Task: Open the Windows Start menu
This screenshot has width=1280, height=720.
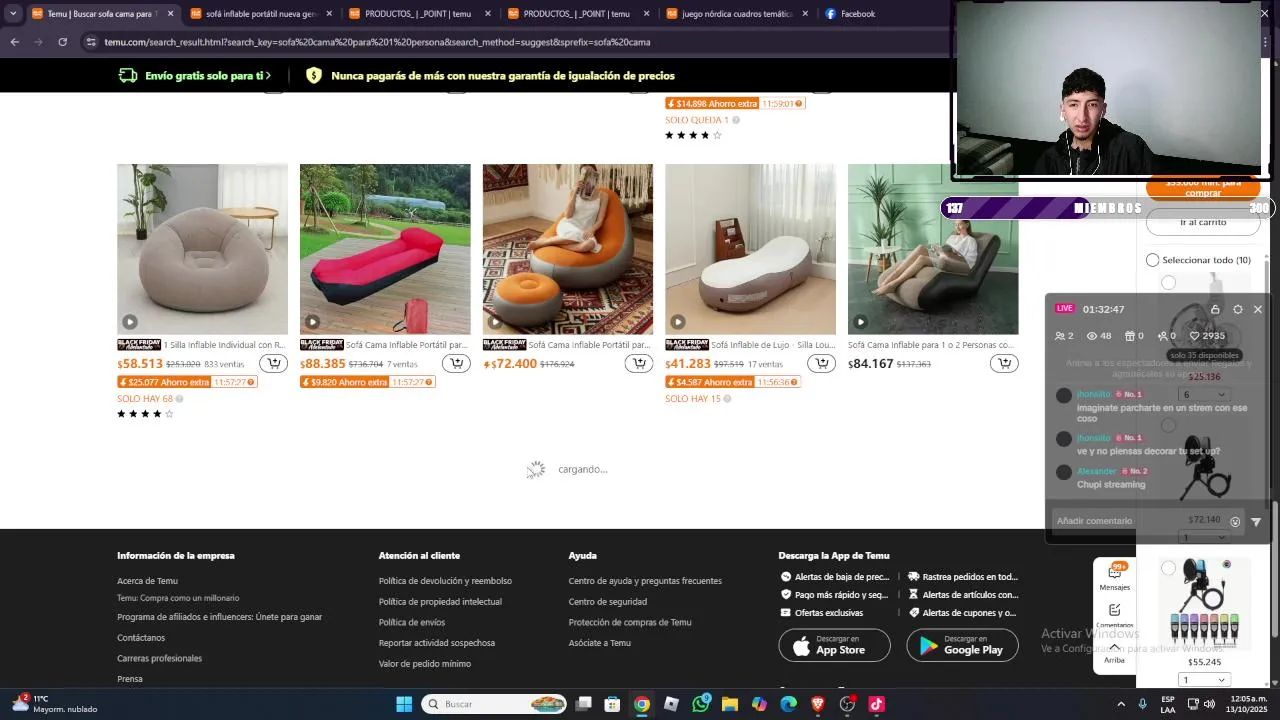Action: coord(404,704)
